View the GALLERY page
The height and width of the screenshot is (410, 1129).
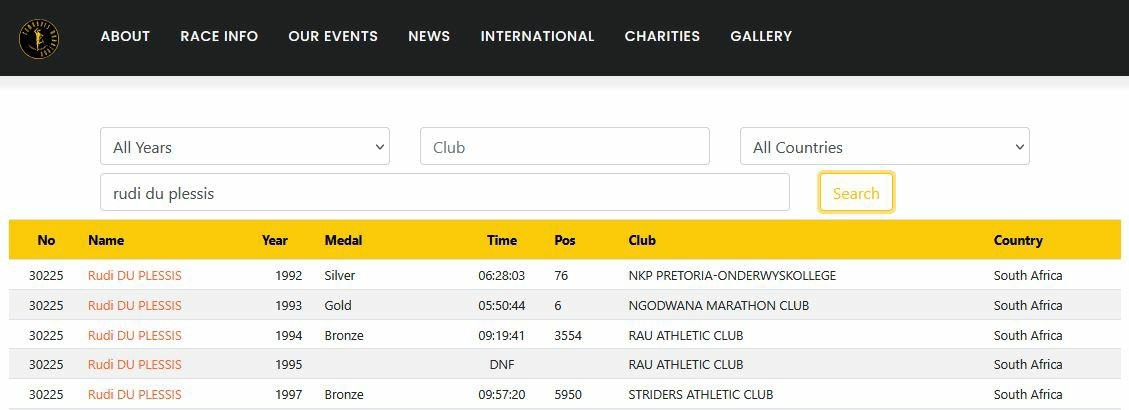tap(761, 36)
